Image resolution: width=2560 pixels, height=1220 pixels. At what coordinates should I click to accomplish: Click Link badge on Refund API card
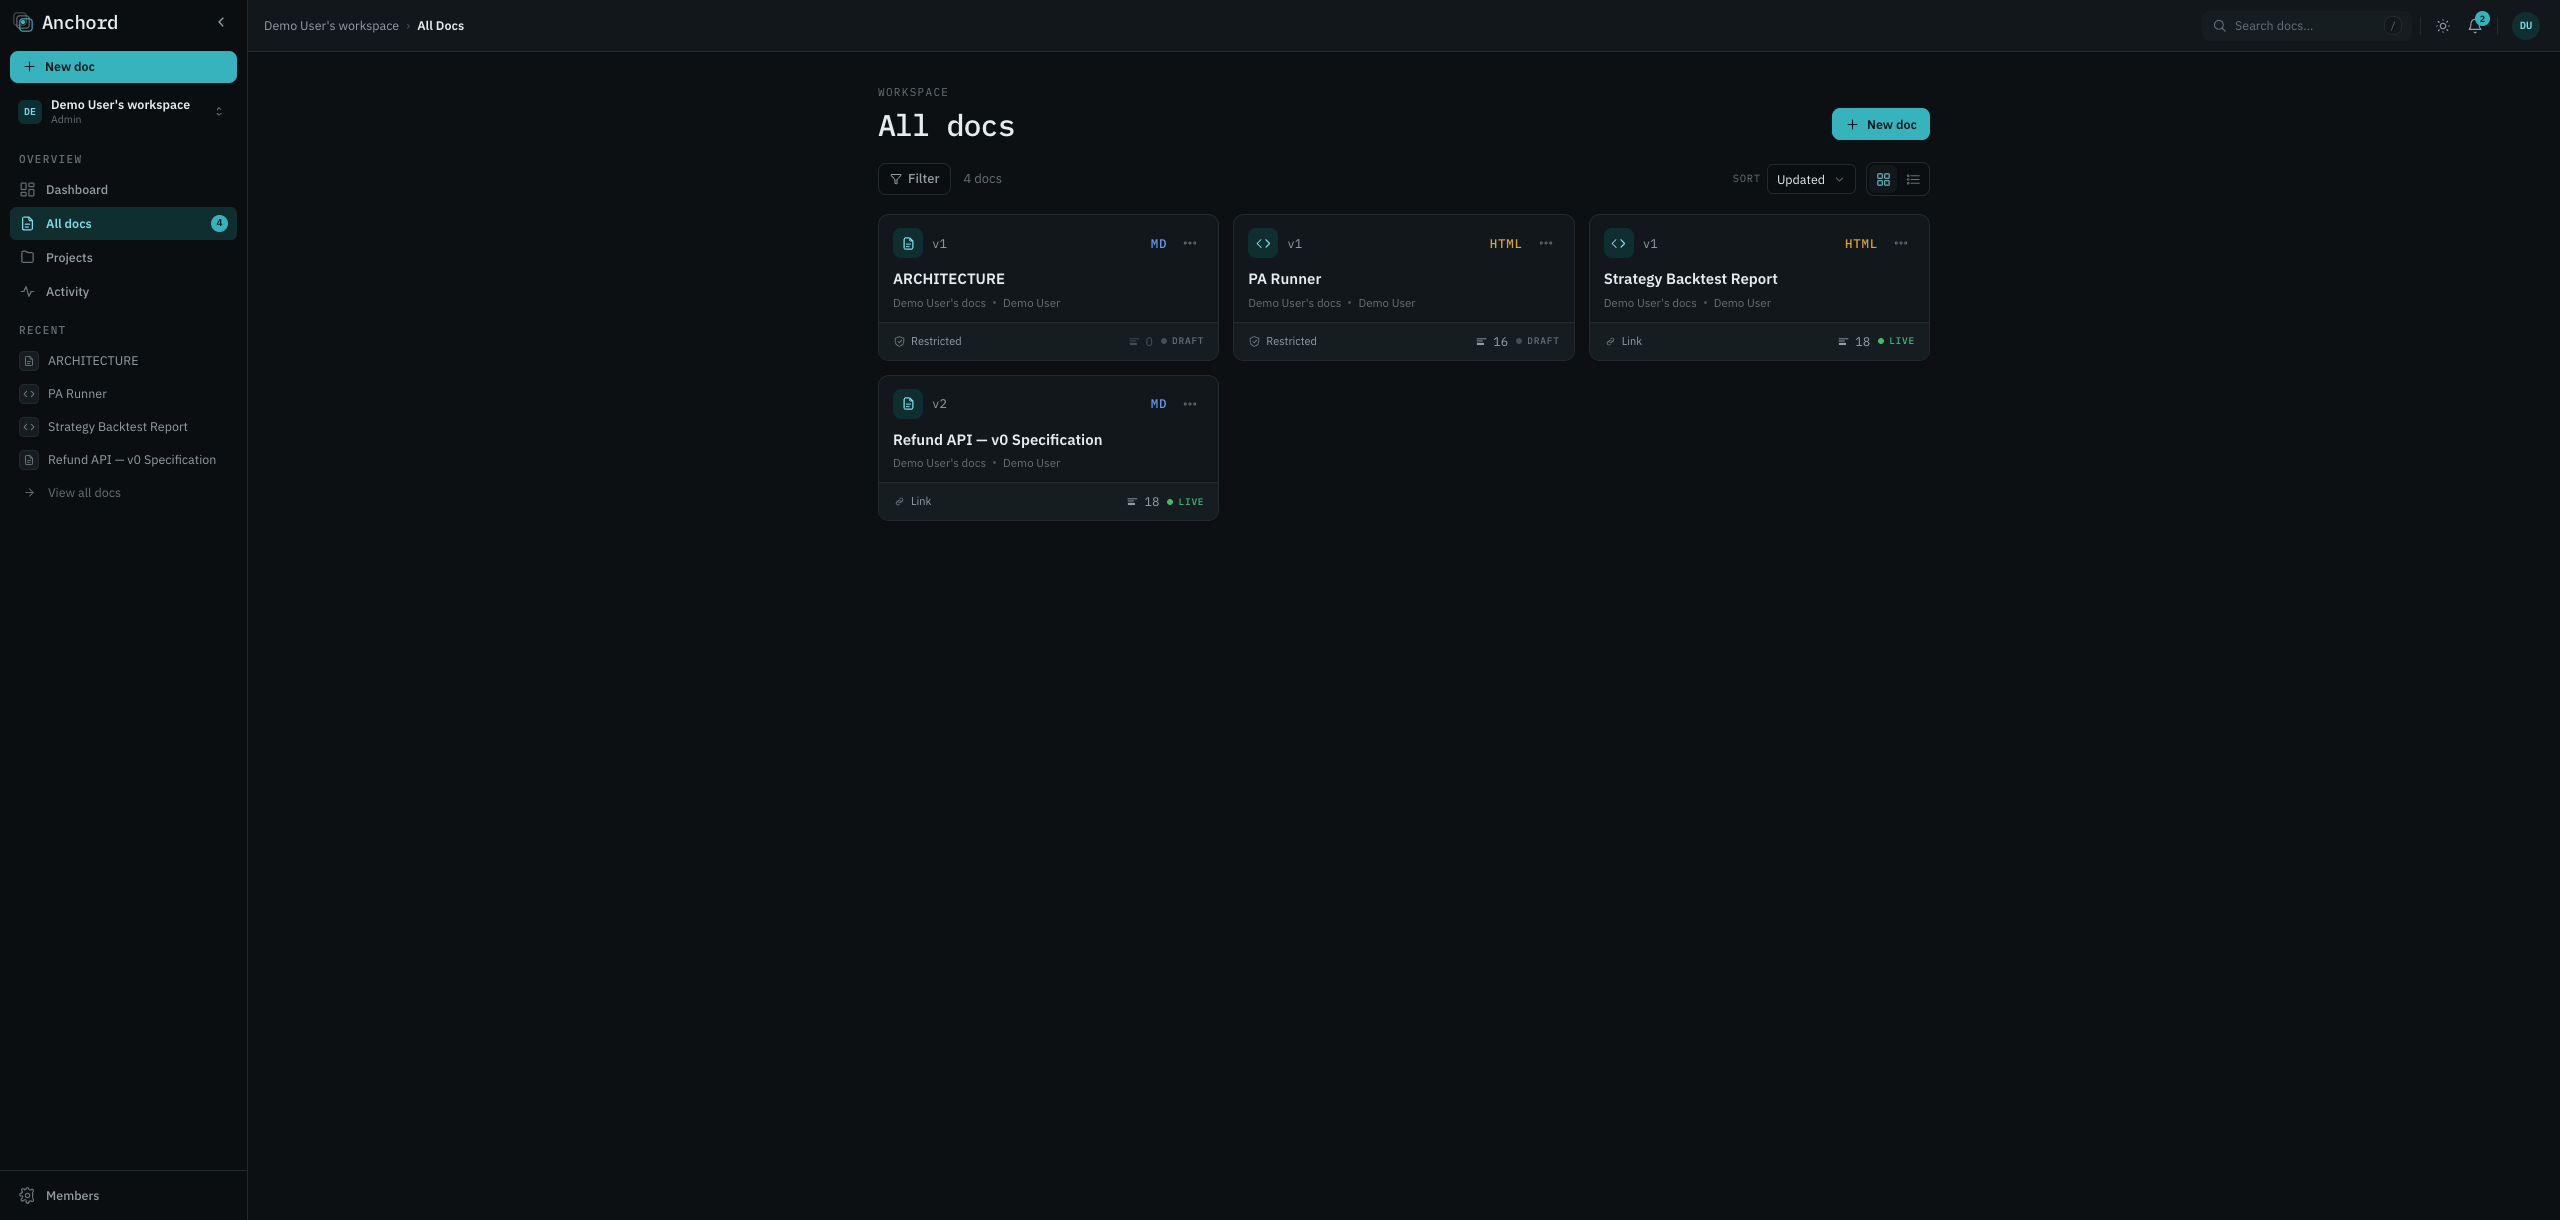(912, 502)
